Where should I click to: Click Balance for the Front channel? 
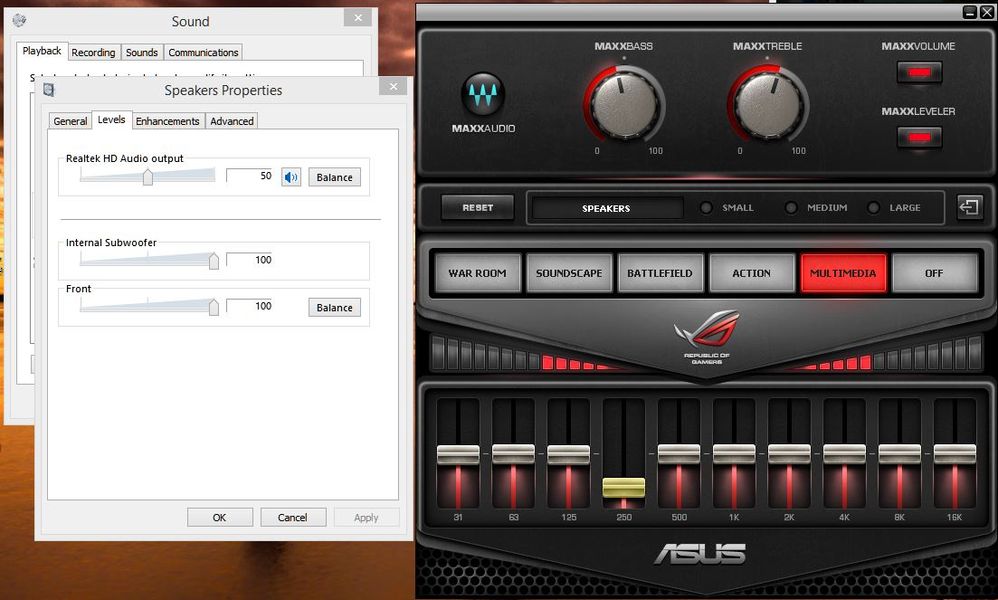tap(334, 307)
